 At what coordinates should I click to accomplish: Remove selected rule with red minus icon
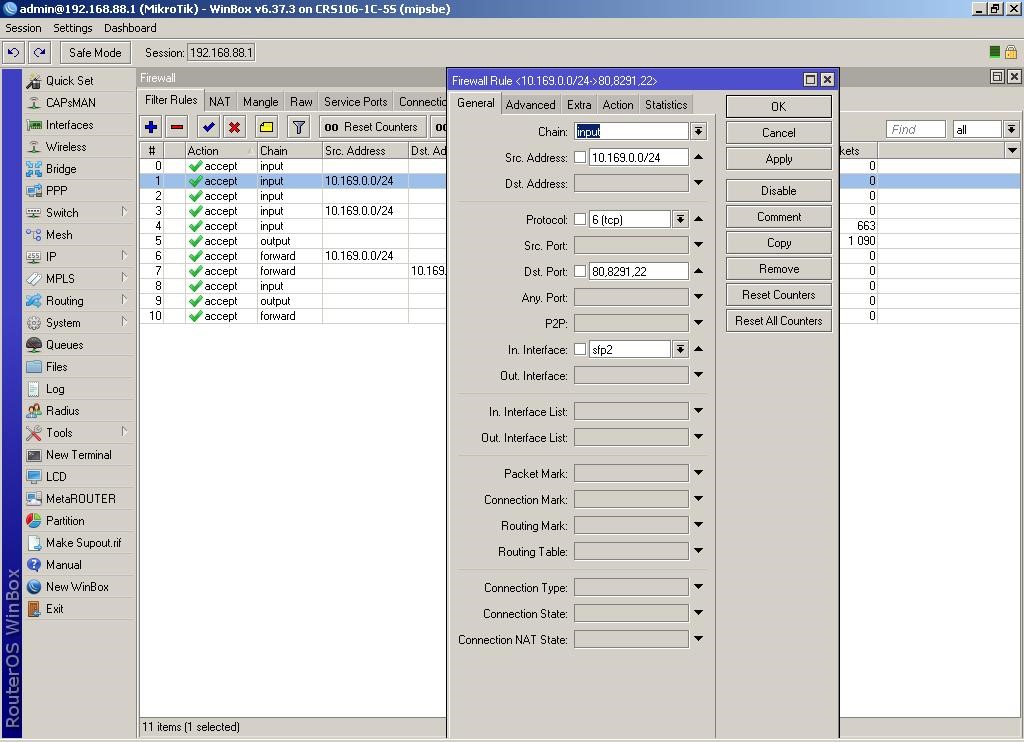click(176, 127)
